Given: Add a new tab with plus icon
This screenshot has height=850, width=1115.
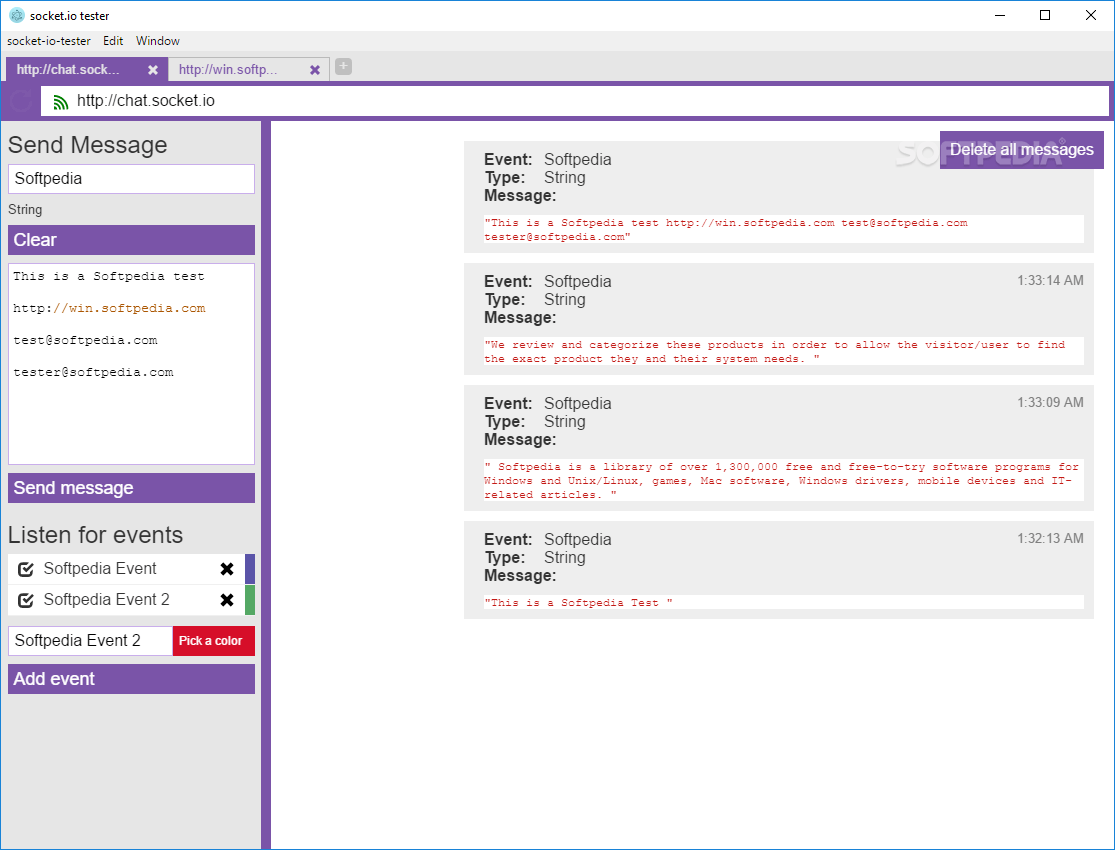Looking at the screenshot, I should [343, 66].
